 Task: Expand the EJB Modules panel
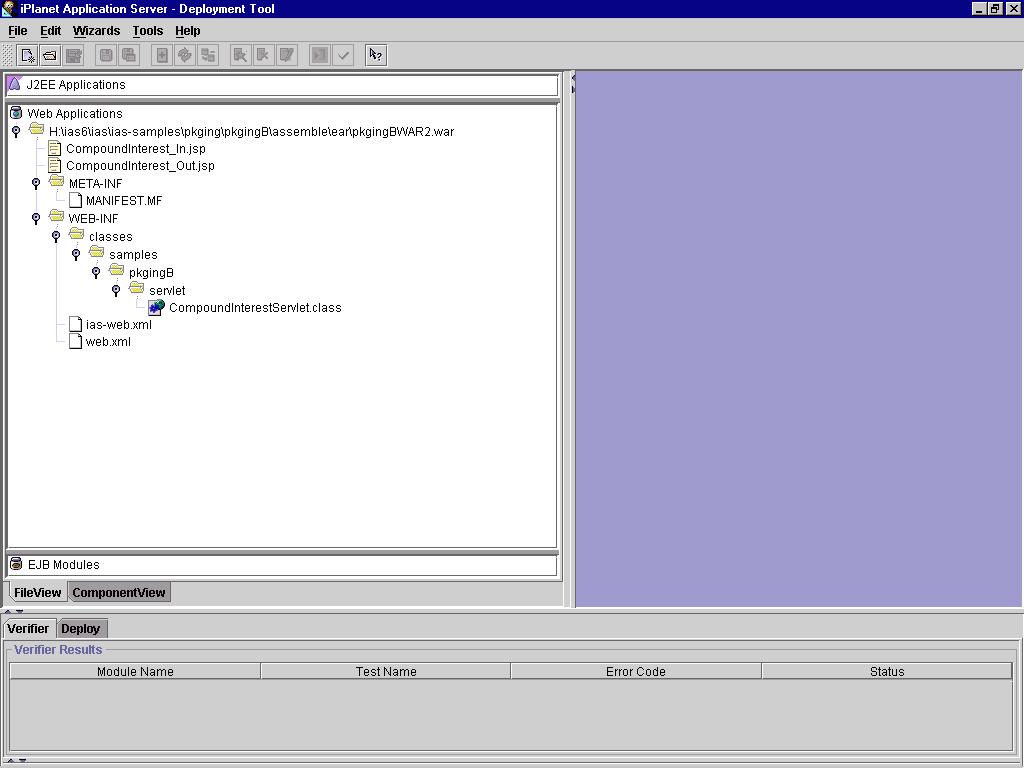[x=282, y=565]
